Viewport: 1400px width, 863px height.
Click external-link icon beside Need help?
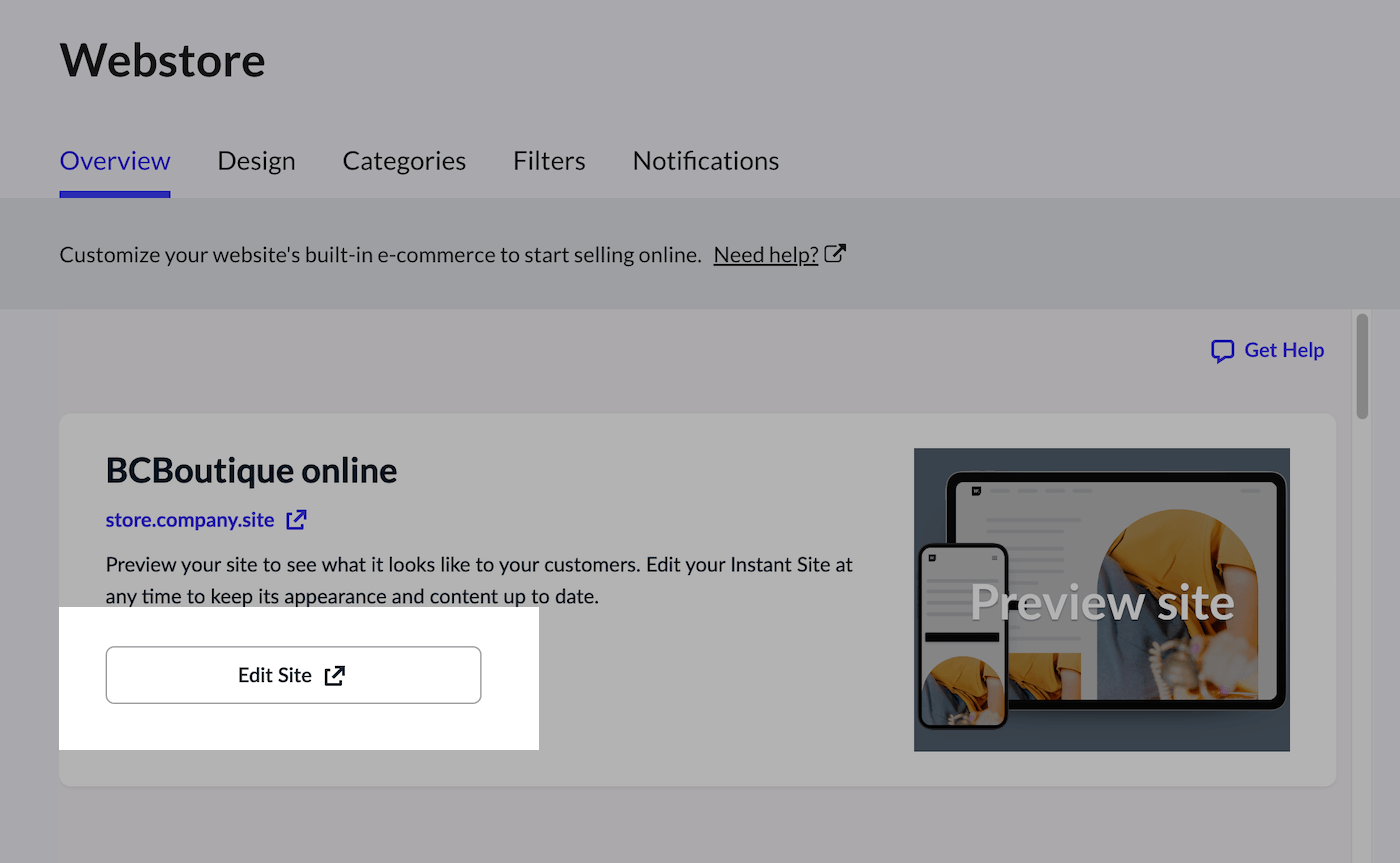tap(835, 254)
